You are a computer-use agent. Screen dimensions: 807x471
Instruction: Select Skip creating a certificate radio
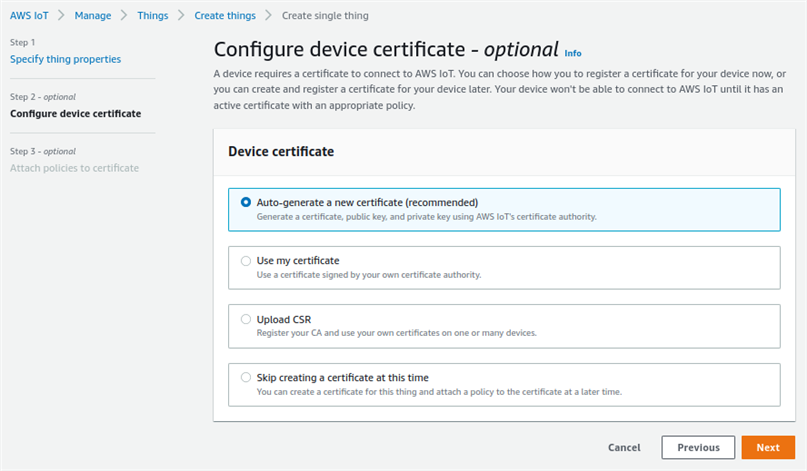246,377
